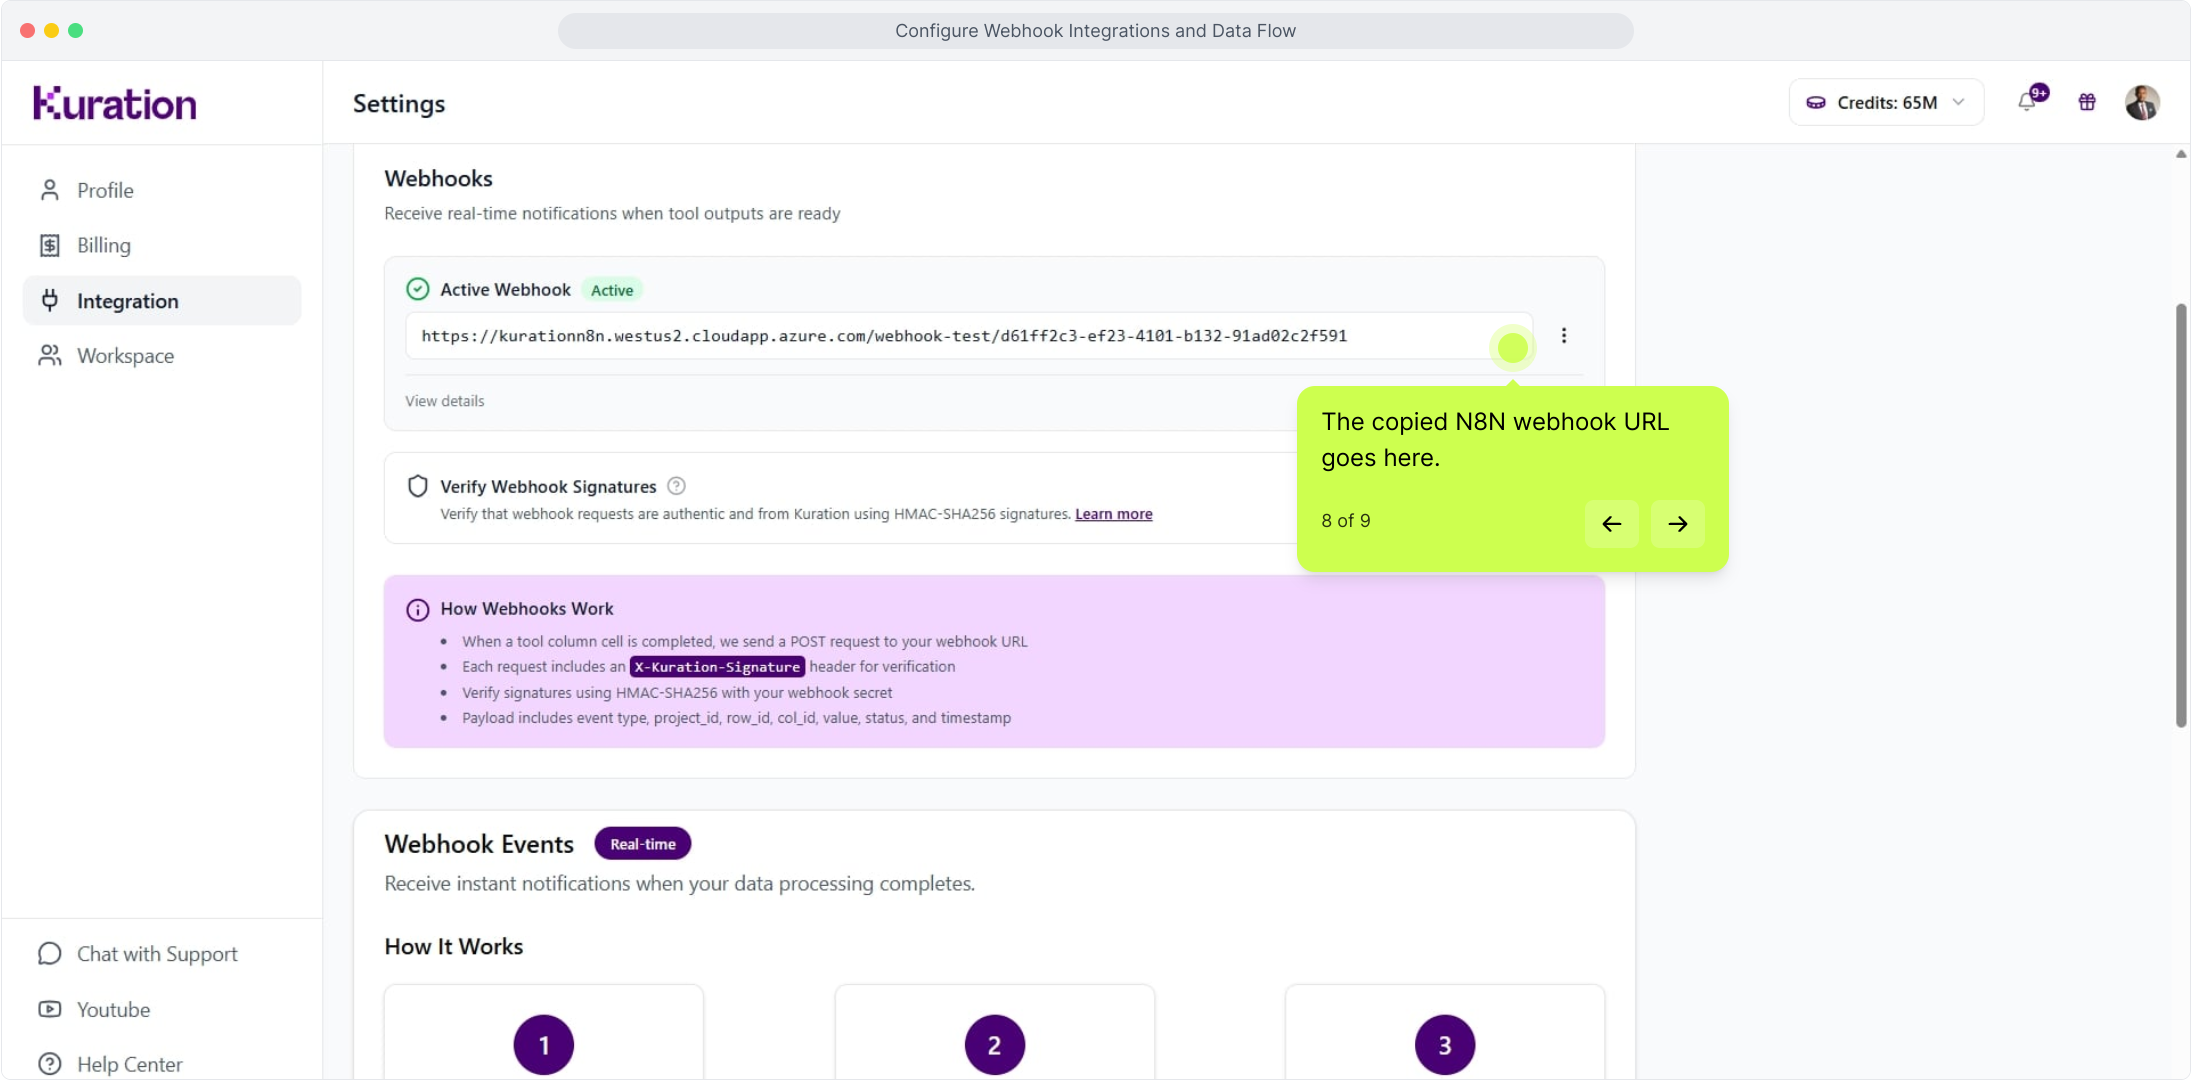Click the Workspace people icon
Screen dimensions: 2192x1080
click(x=49, y=355)
